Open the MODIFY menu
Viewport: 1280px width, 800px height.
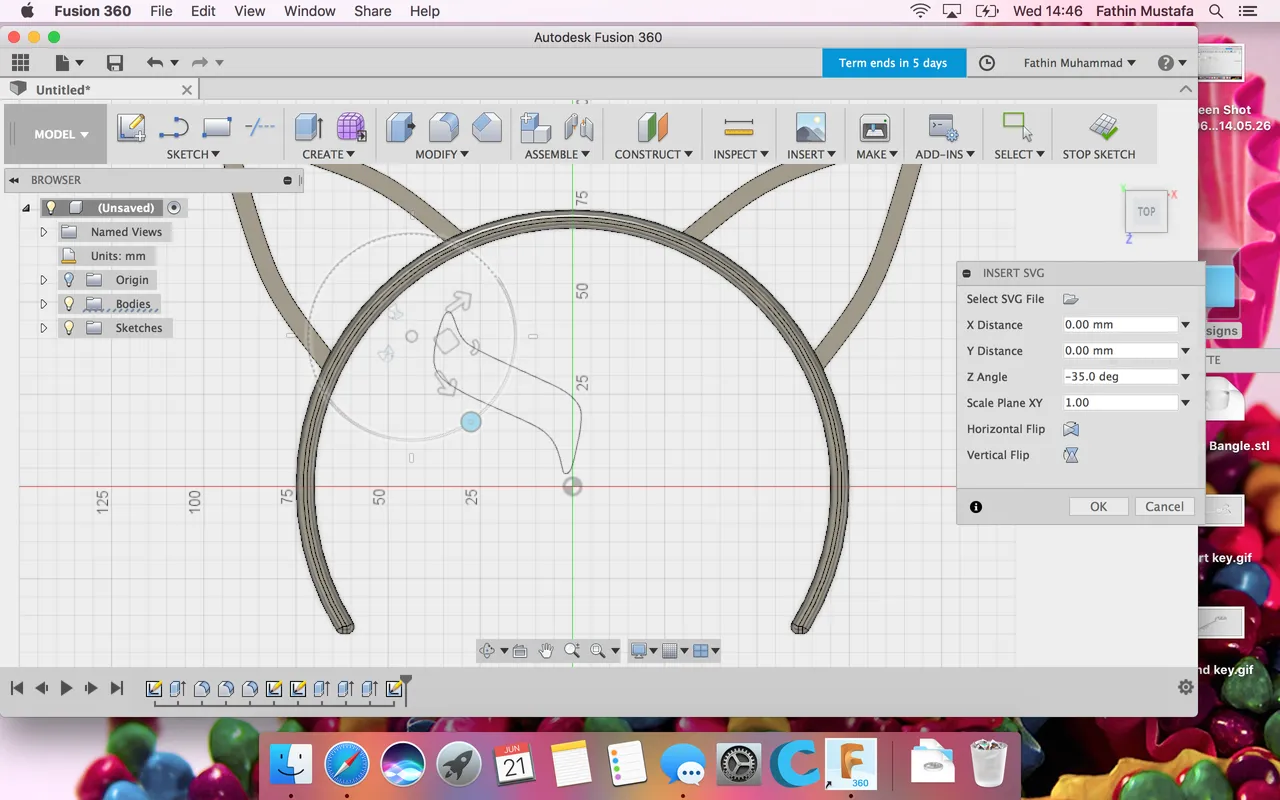click(x=443, y=154)
